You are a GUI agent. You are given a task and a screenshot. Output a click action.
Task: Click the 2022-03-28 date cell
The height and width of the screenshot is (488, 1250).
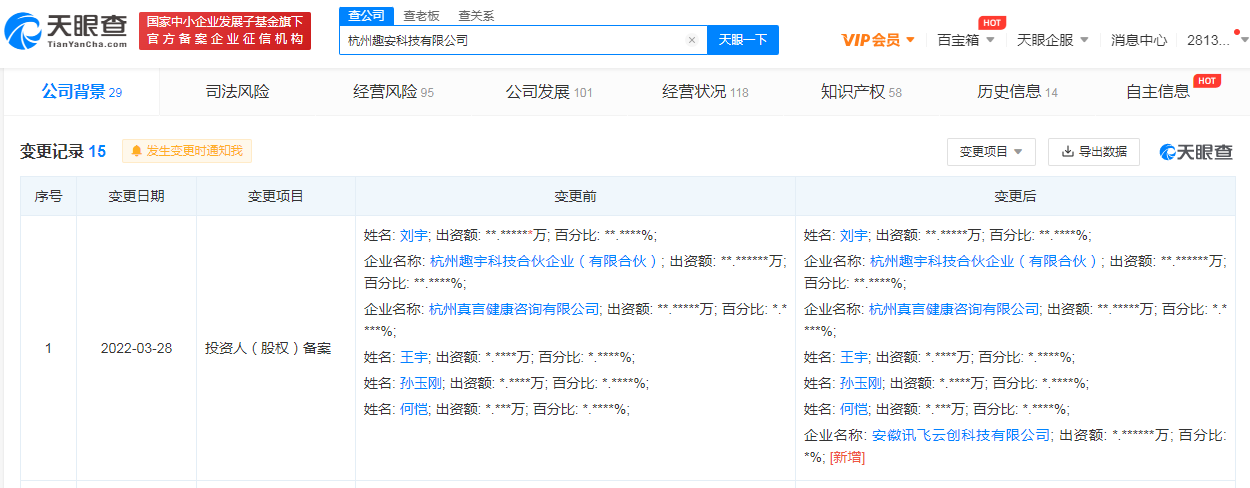coord(136,348)
